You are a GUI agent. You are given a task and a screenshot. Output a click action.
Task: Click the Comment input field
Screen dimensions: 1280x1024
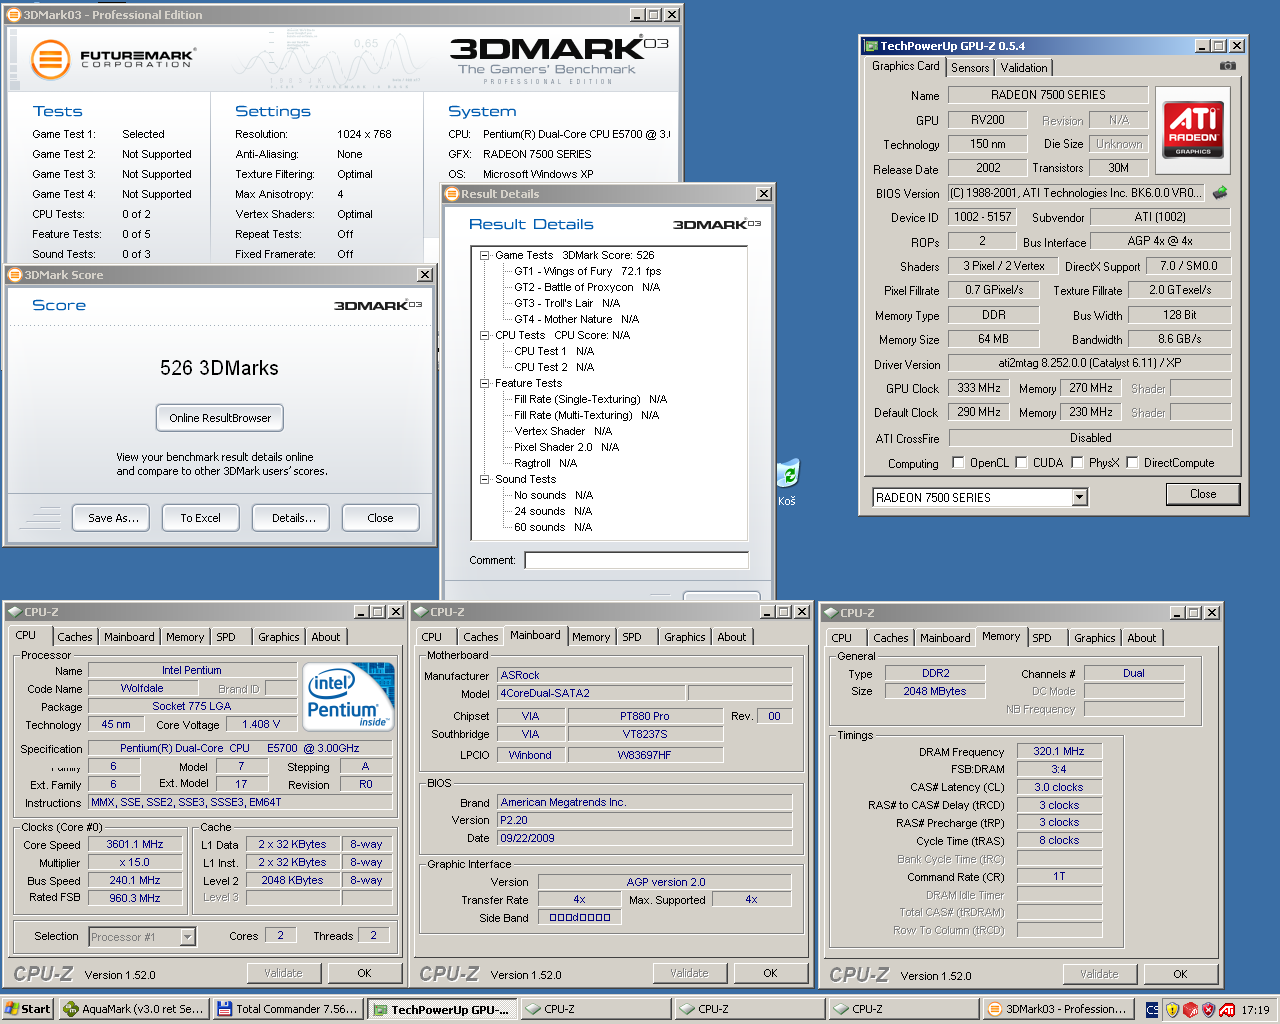[x=637, y=560]
